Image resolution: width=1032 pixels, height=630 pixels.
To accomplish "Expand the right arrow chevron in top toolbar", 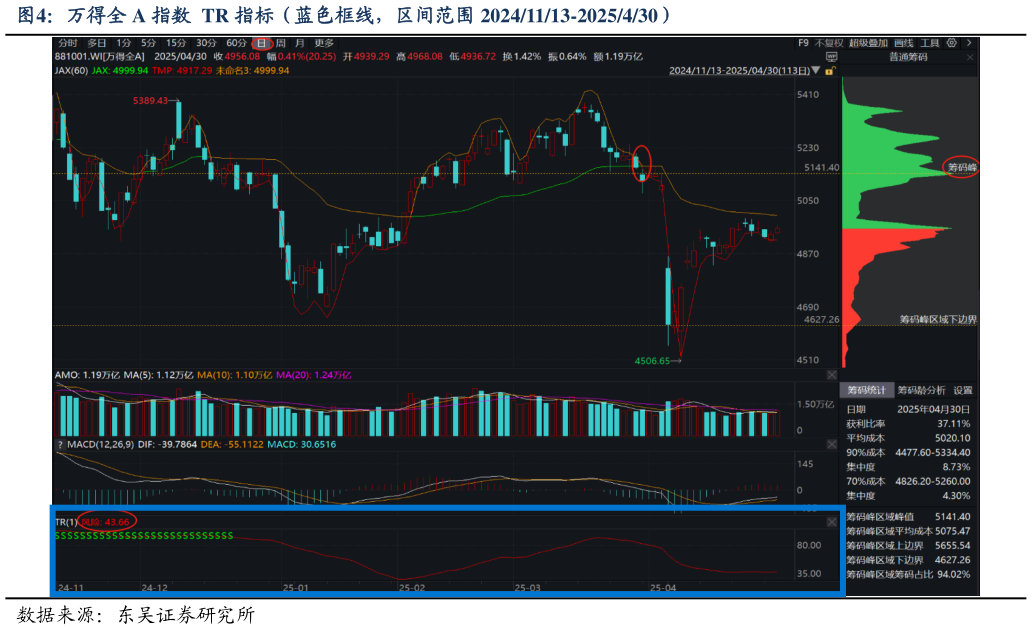I will [969, 43].
